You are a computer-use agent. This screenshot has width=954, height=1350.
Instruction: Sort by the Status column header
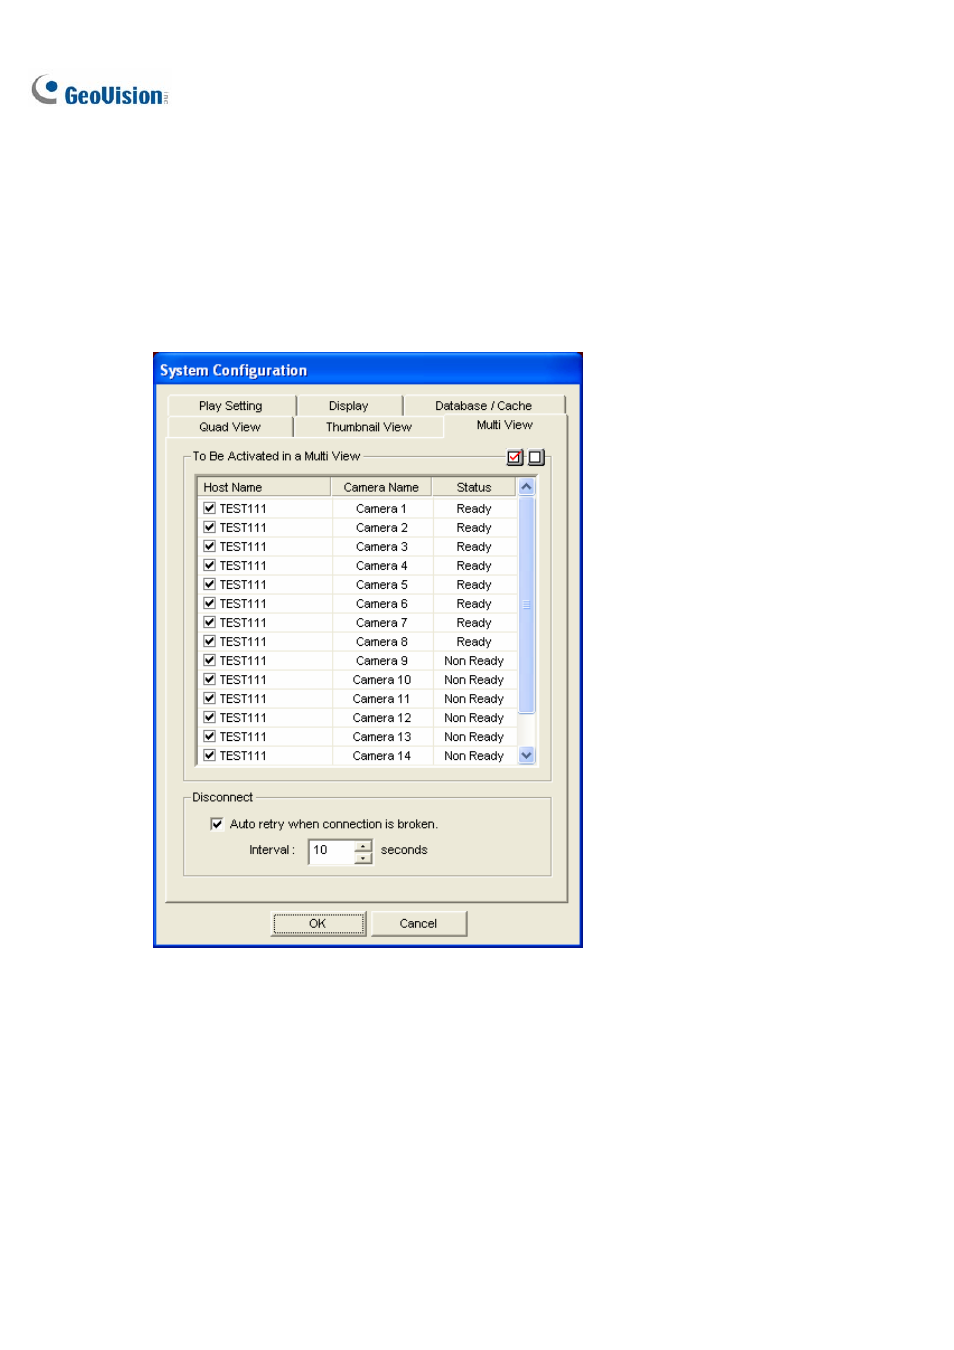[474, 488]
